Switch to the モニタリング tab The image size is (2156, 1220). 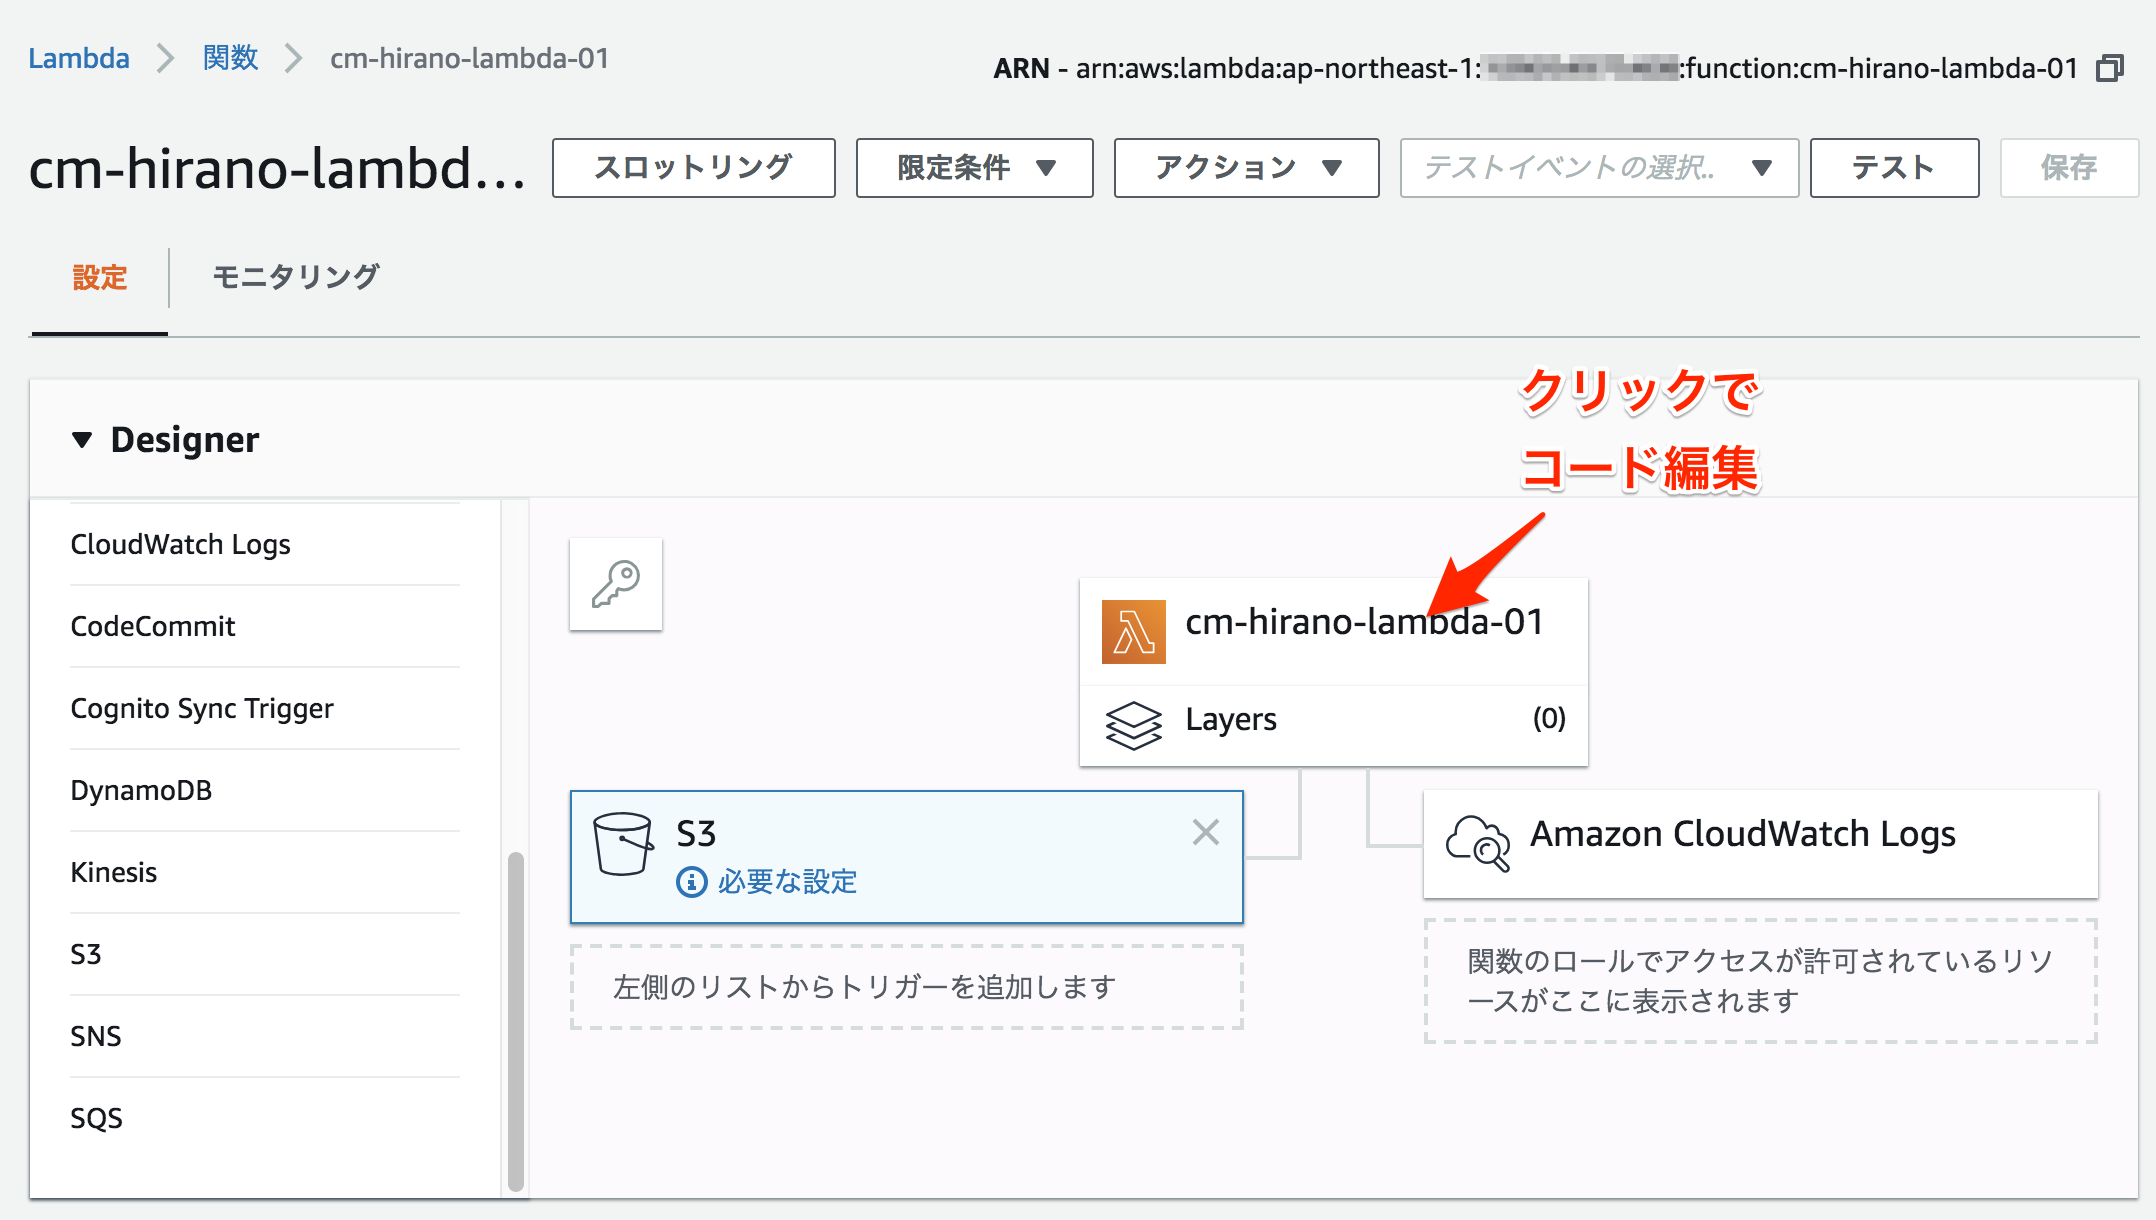pyautogui.click(x=296, y=277)
